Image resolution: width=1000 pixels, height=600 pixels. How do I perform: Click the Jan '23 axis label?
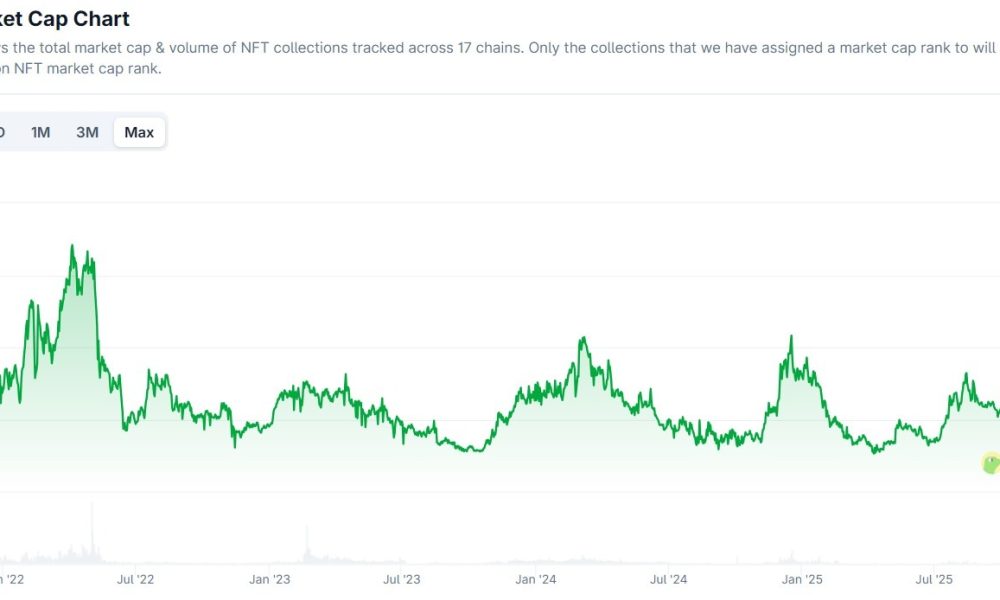point(270,578)
